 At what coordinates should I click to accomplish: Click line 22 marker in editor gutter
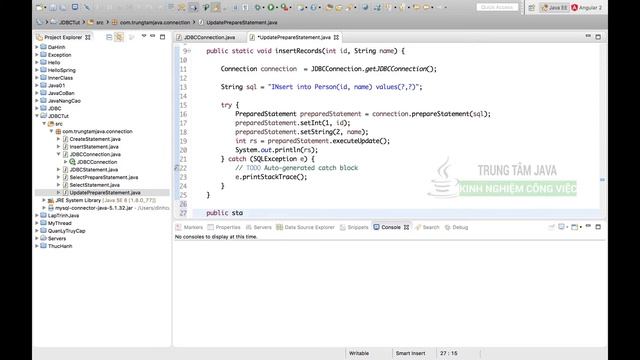pos(176,168)
